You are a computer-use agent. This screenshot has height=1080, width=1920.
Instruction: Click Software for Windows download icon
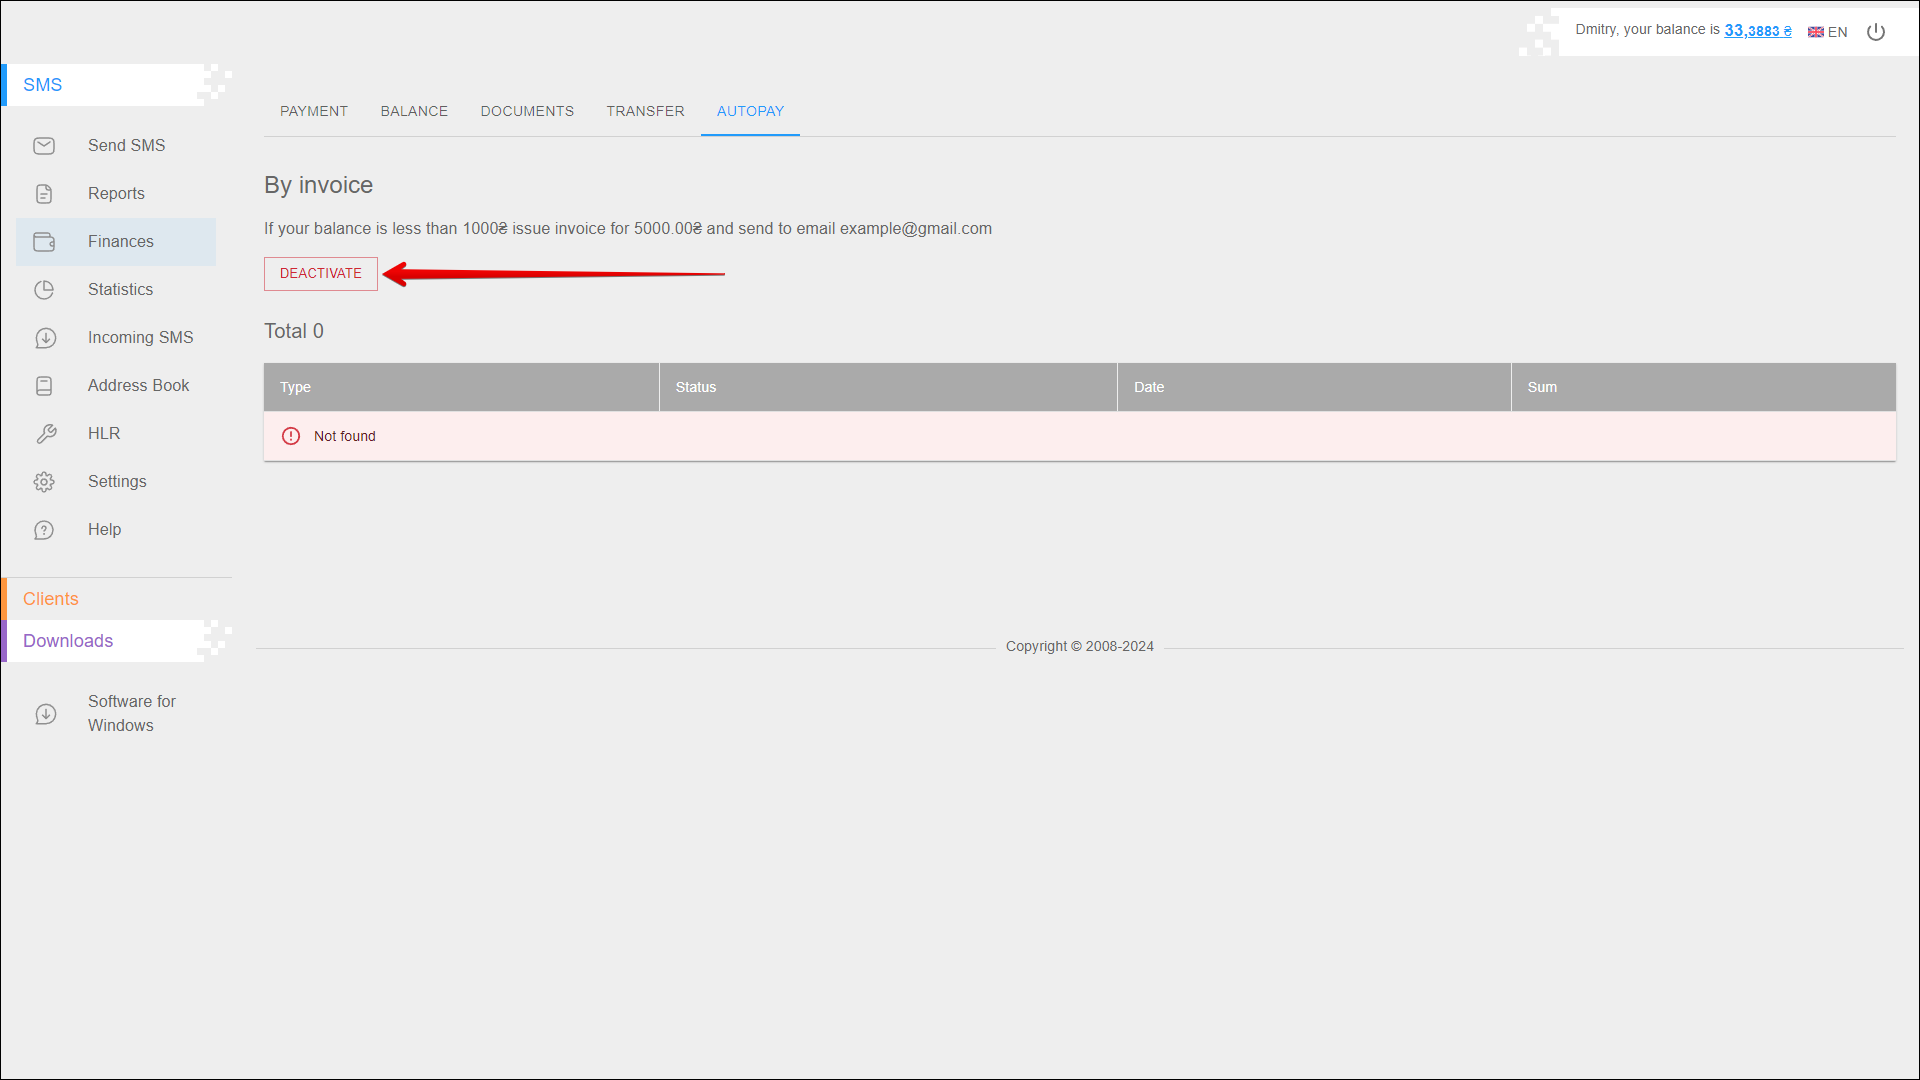tap(45, 714)
